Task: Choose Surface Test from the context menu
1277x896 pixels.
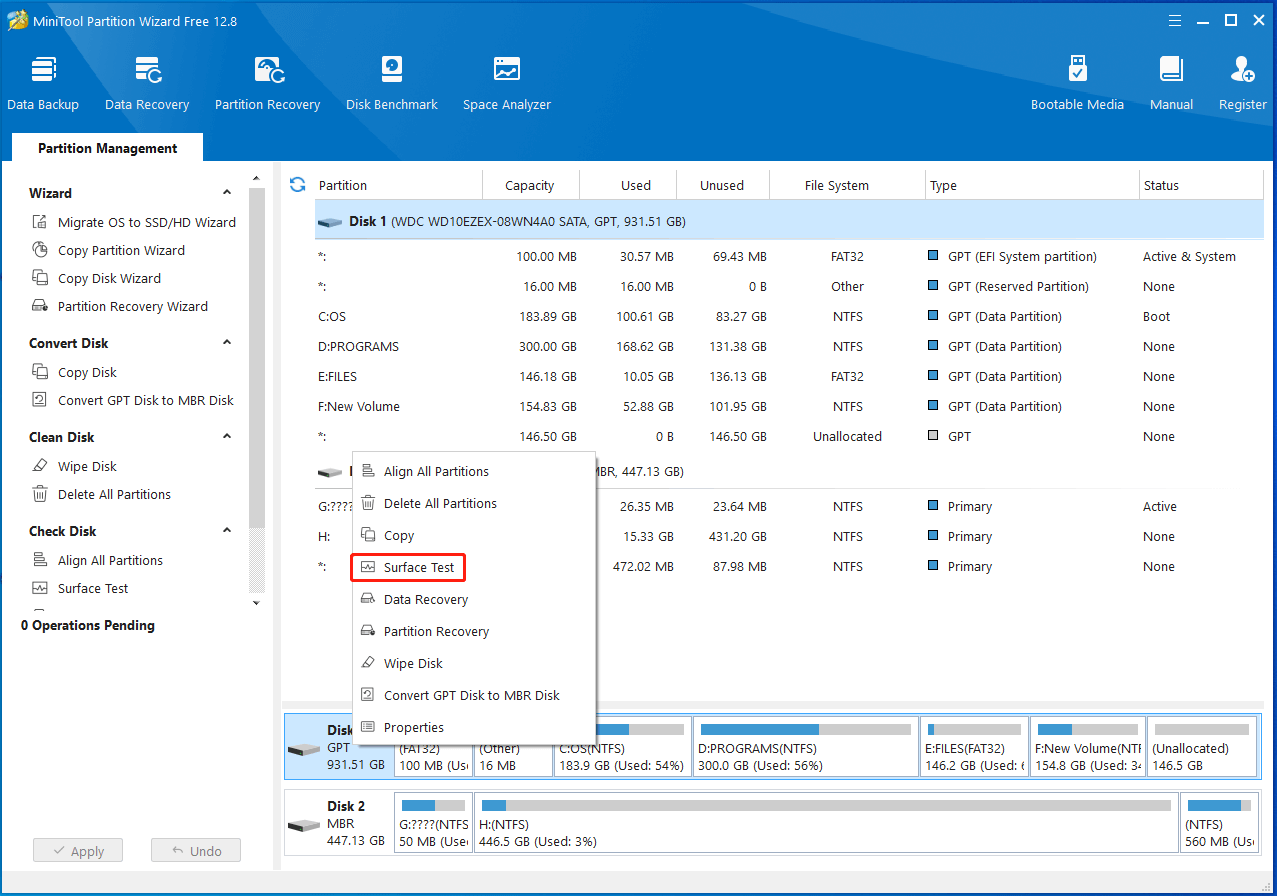Action: tap(474, 567)
